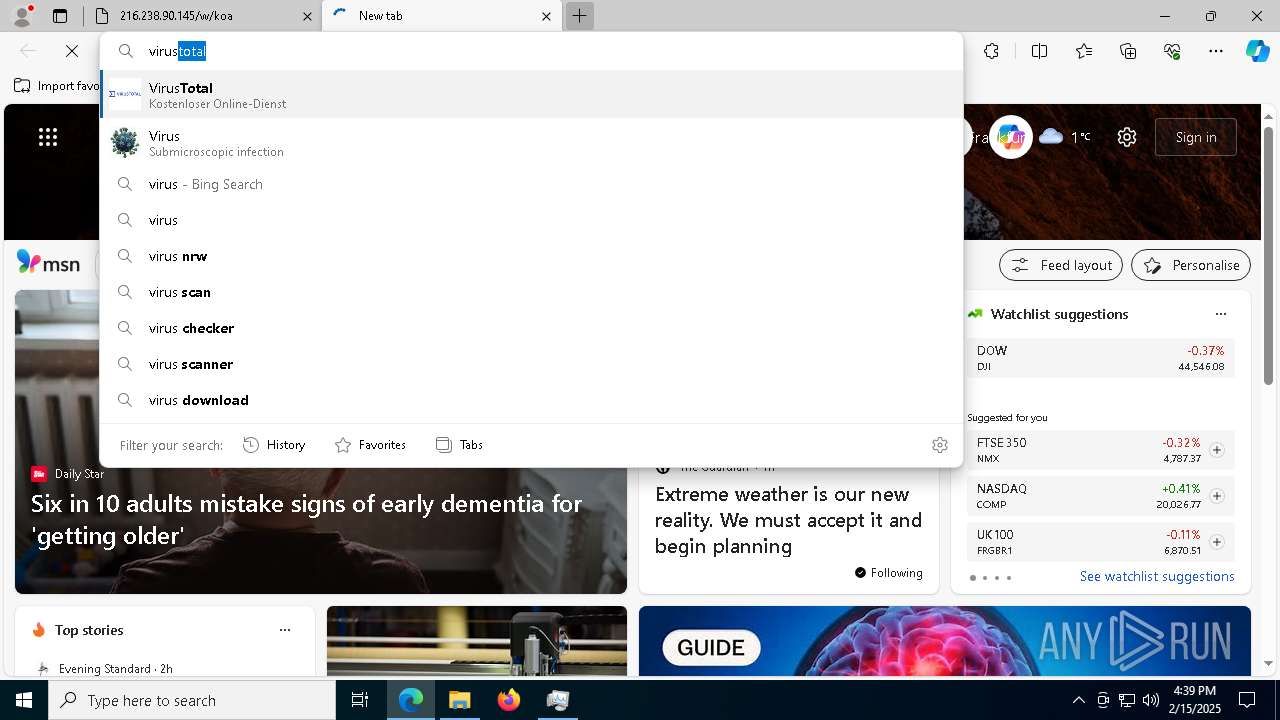
Task: Open the volume speaker tray icon
Action: (1150, 700)
